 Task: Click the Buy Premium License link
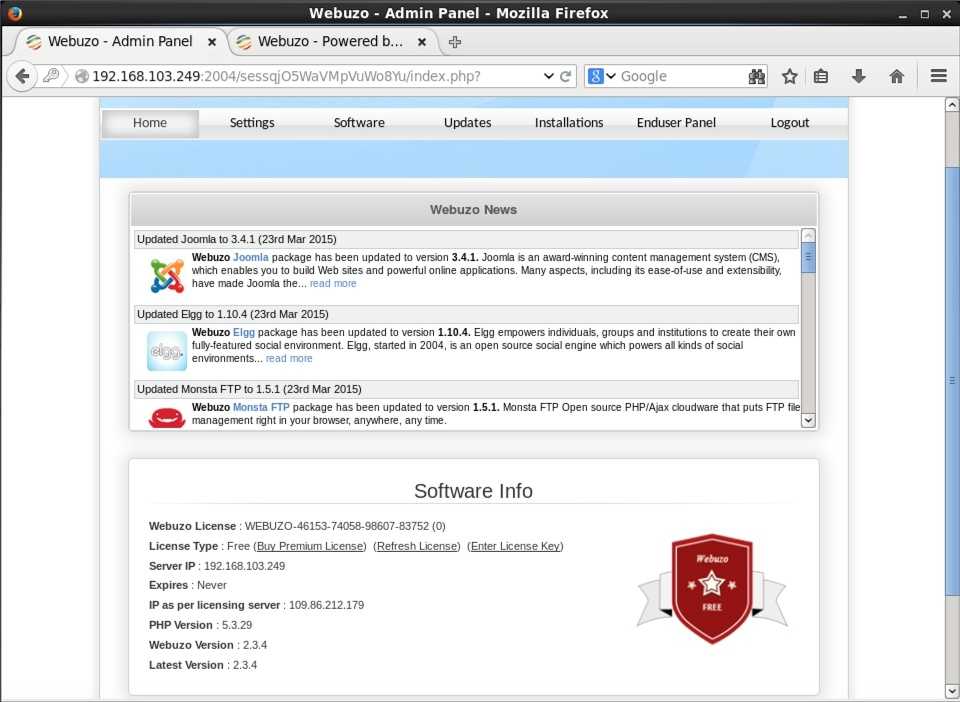[310, 546]
